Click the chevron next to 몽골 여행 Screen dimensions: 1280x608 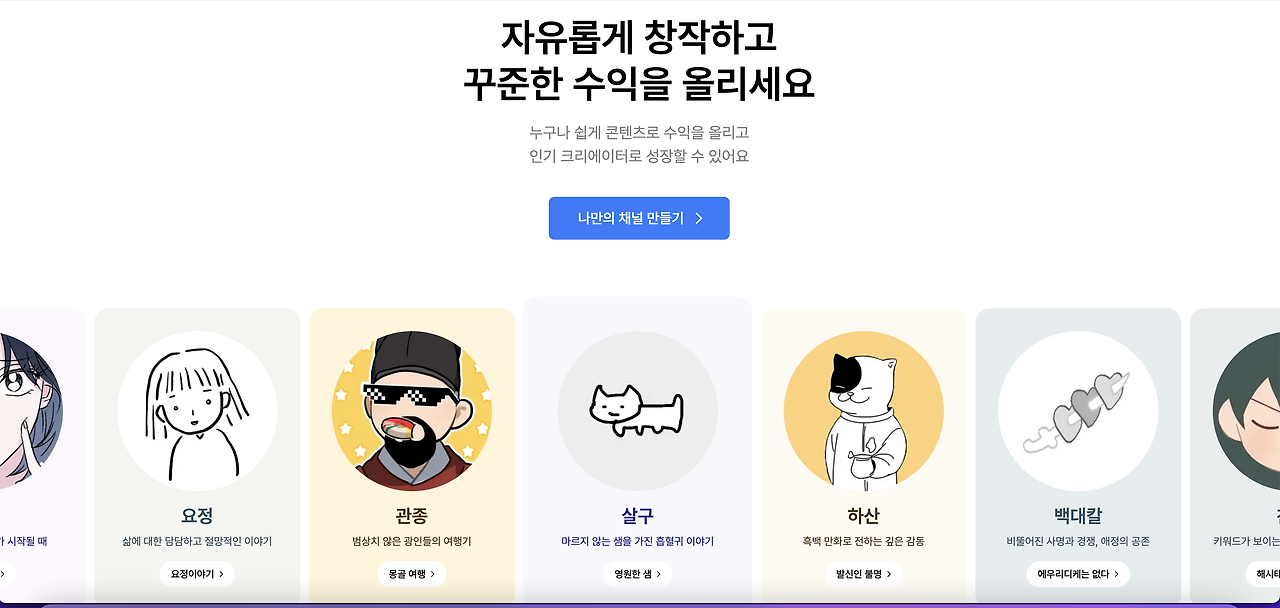pyautogui.click(x=432, y=574)
